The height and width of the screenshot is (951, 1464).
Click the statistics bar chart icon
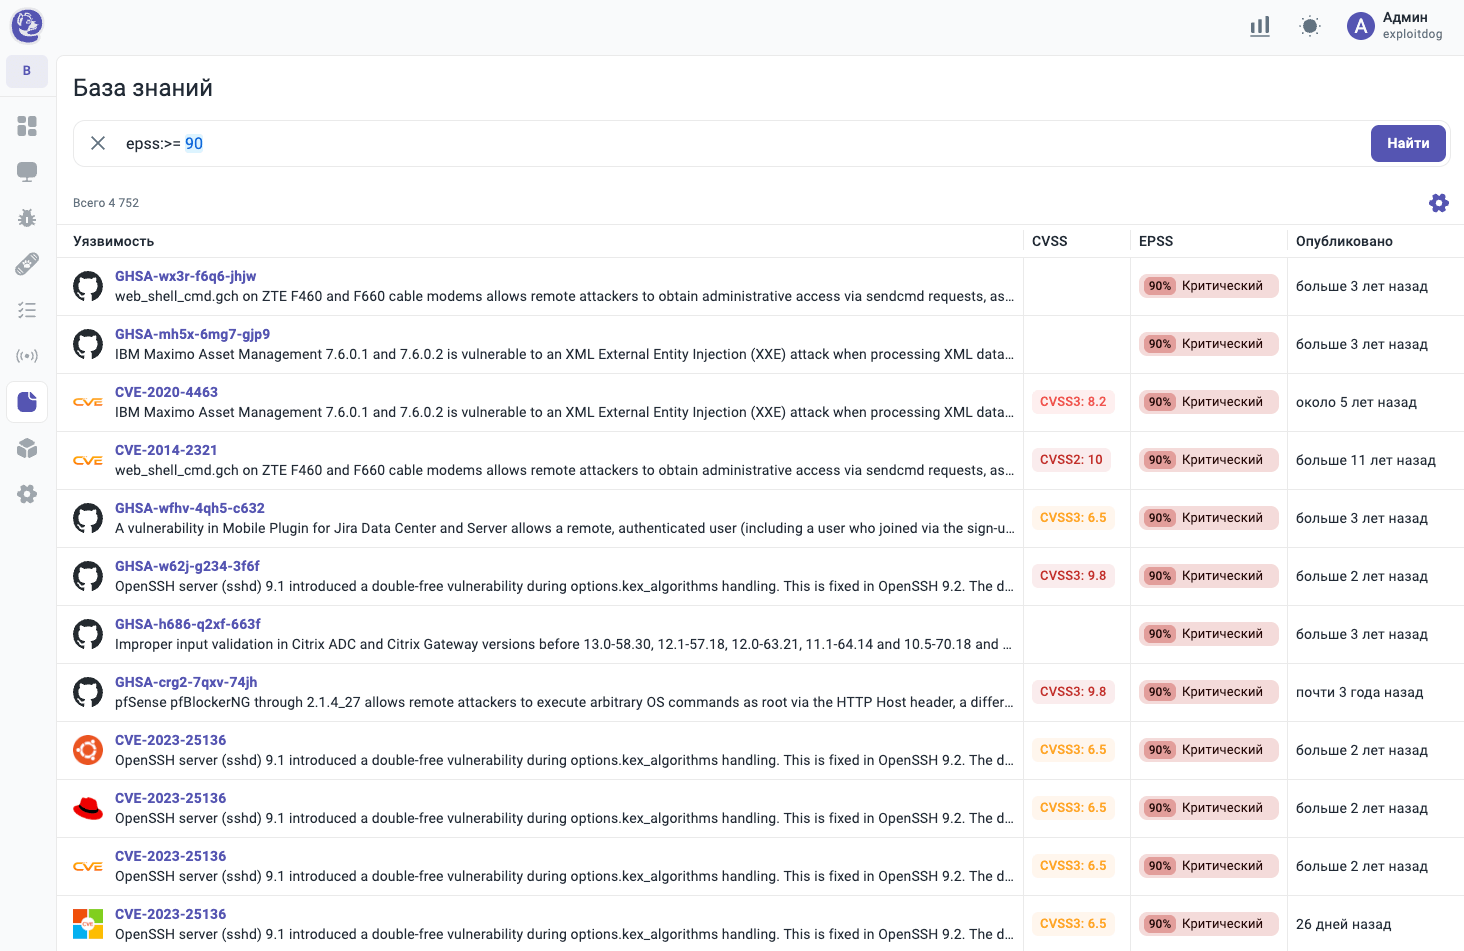pos(1260,27)
